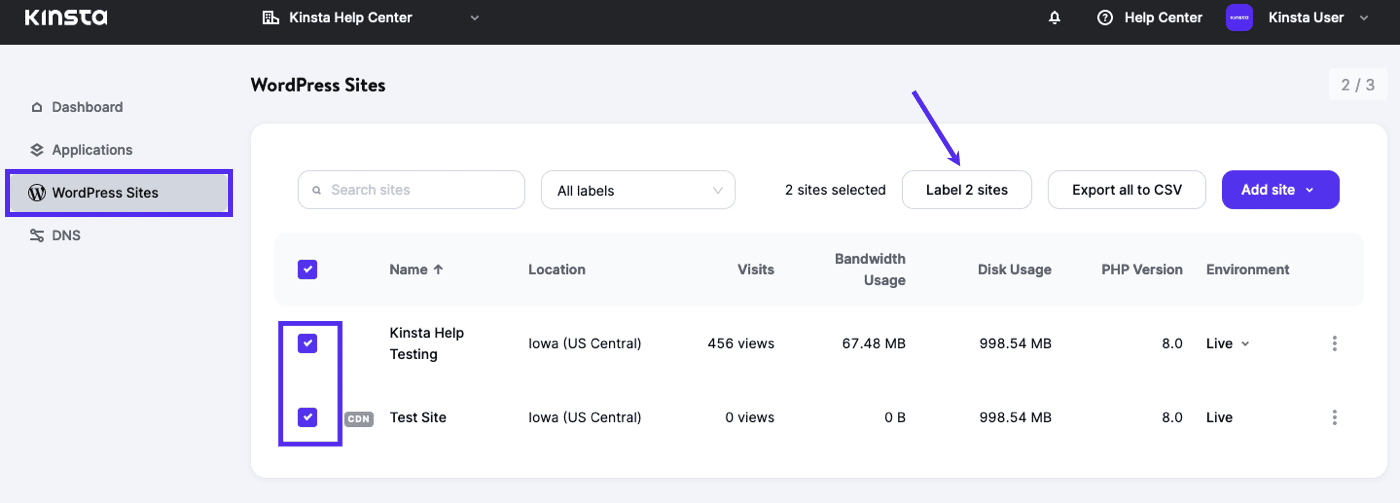The image size is (1400, 503).
Task: Click Label 2 sites button
Action: [x=966, y=190]
